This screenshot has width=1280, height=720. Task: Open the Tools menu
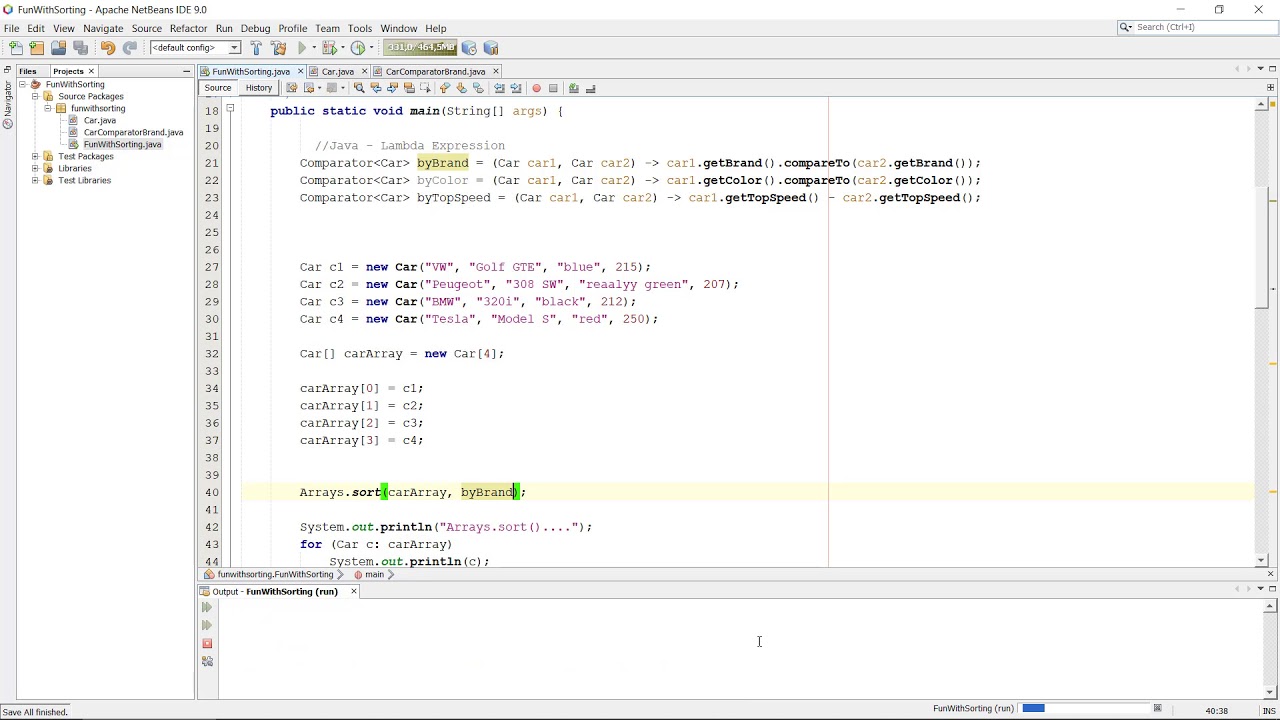pos(360,28)
